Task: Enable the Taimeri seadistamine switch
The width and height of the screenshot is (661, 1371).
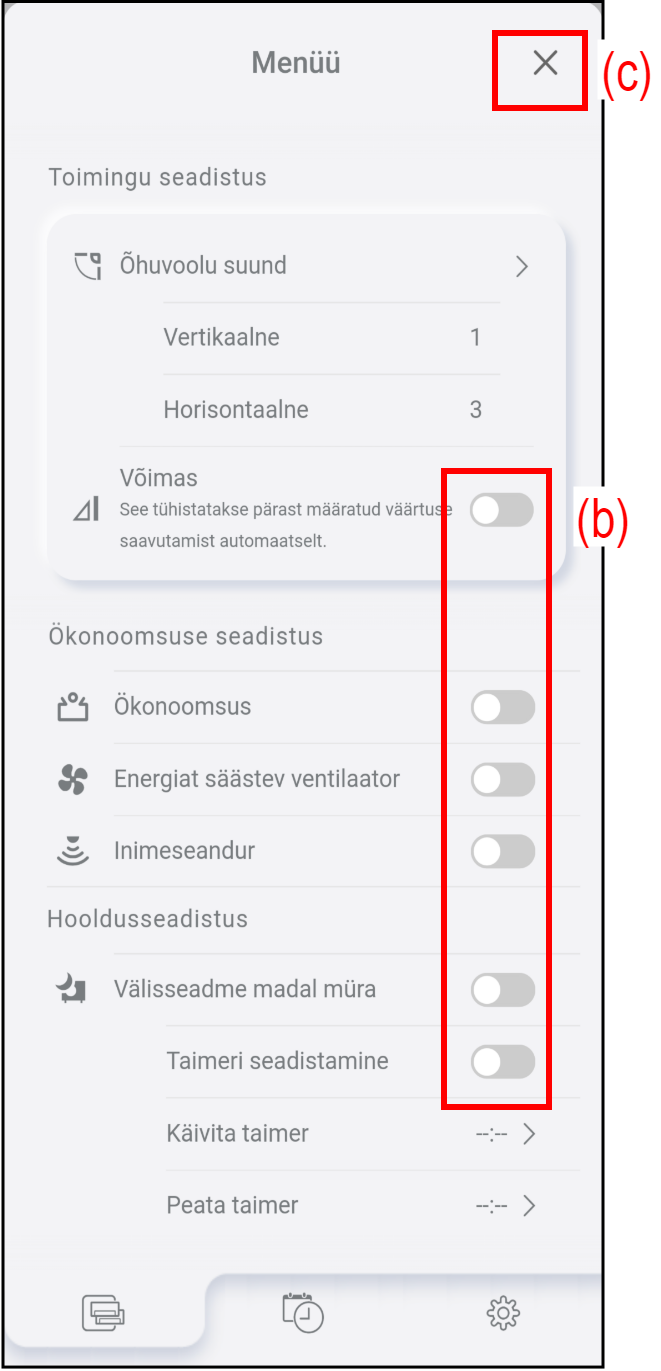Action: click(x=503, y=1062)
